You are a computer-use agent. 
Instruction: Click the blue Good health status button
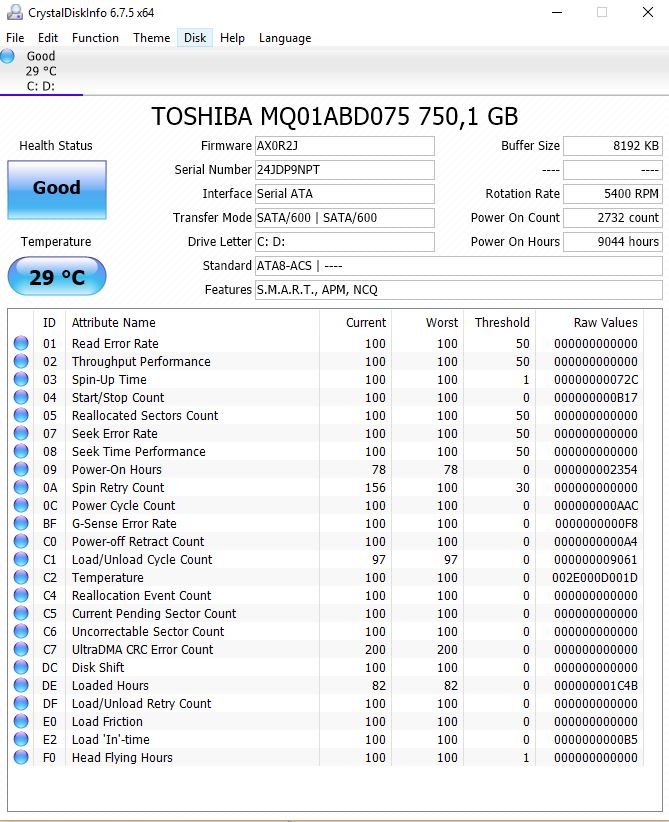tap(57, 189)
